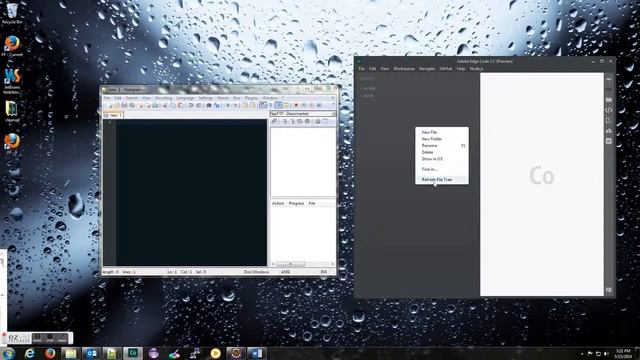The width and height of the screenshot is (640, 360).
Task: Click the Replace icon in Notepad++ toolbar
Action: (x=217, y=105)
